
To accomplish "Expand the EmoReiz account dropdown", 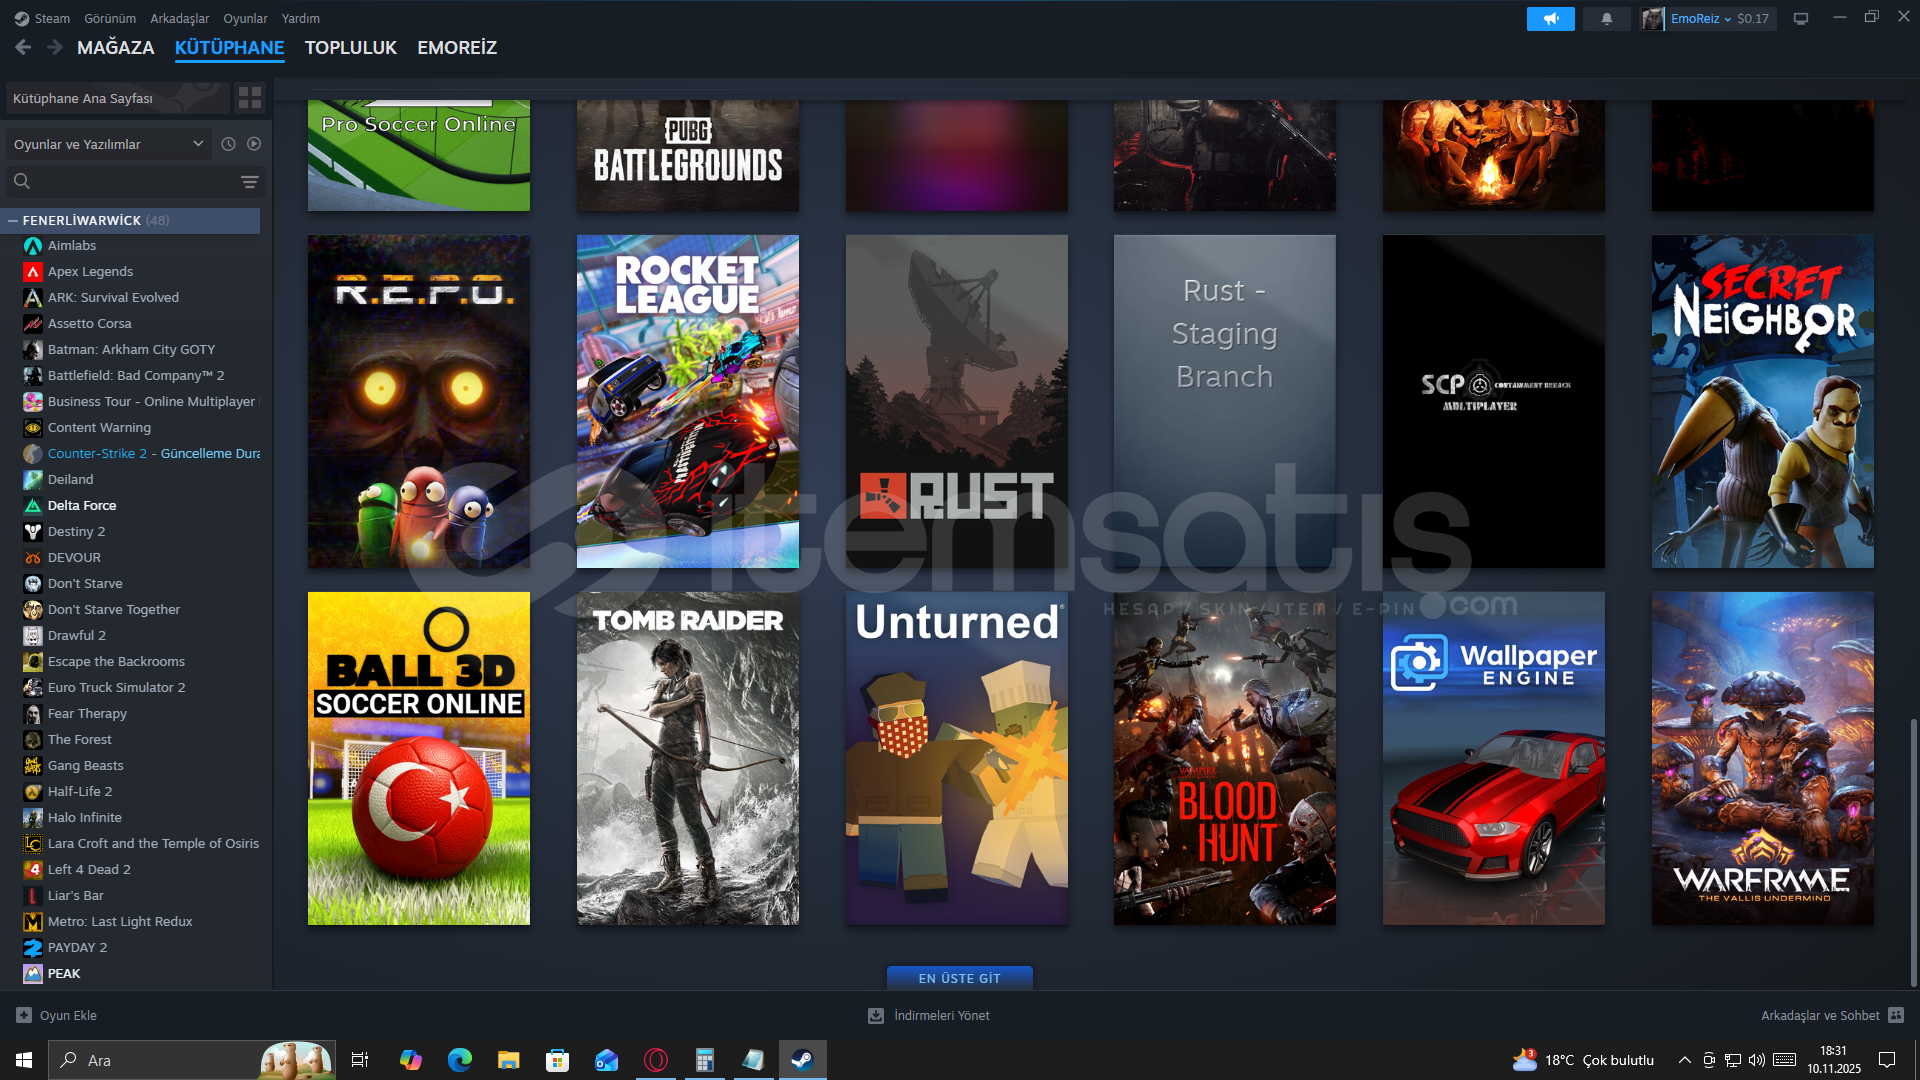I will pyautogui.click(x=1727, y=19).
